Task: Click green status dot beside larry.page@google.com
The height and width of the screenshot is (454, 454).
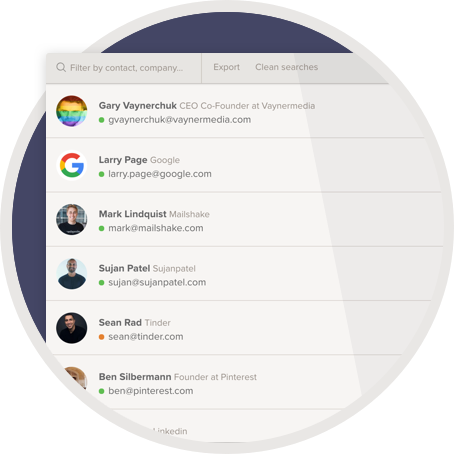Action: [102, 174]
